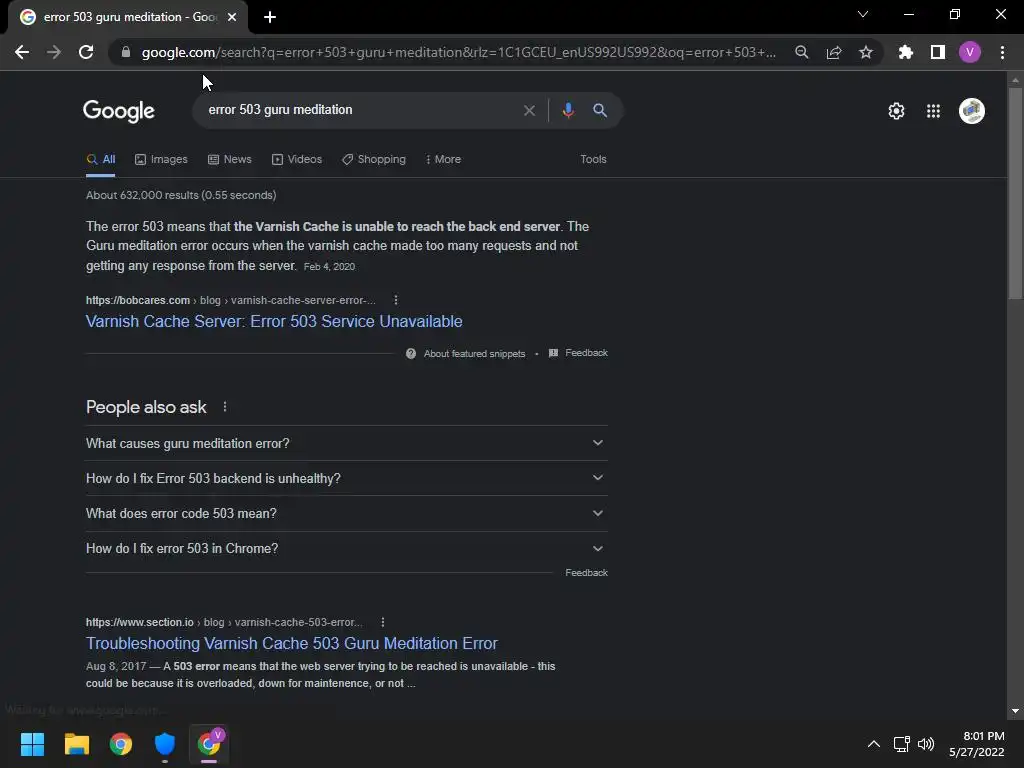This screenshot has height=768, width=1024.
Task: Open a new tab
Action: pyautogui.click(x=270, y=17)
